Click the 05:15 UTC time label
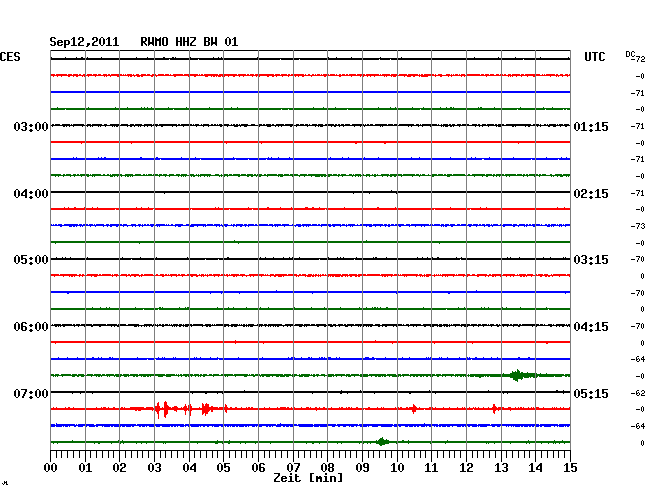The height and width of the screenshot is (494, 650). click(591, 393)
